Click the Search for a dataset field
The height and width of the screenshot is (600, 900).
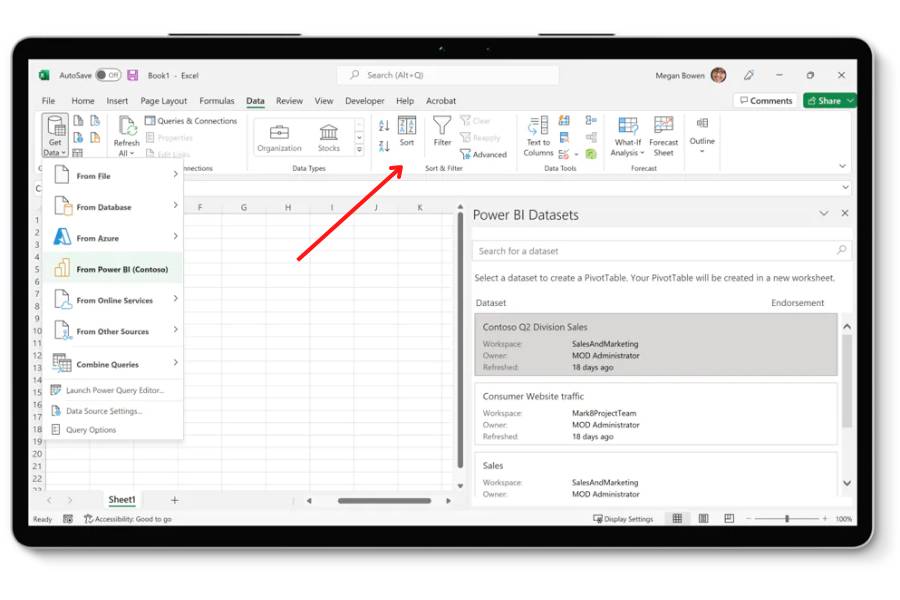pos(661,251)
